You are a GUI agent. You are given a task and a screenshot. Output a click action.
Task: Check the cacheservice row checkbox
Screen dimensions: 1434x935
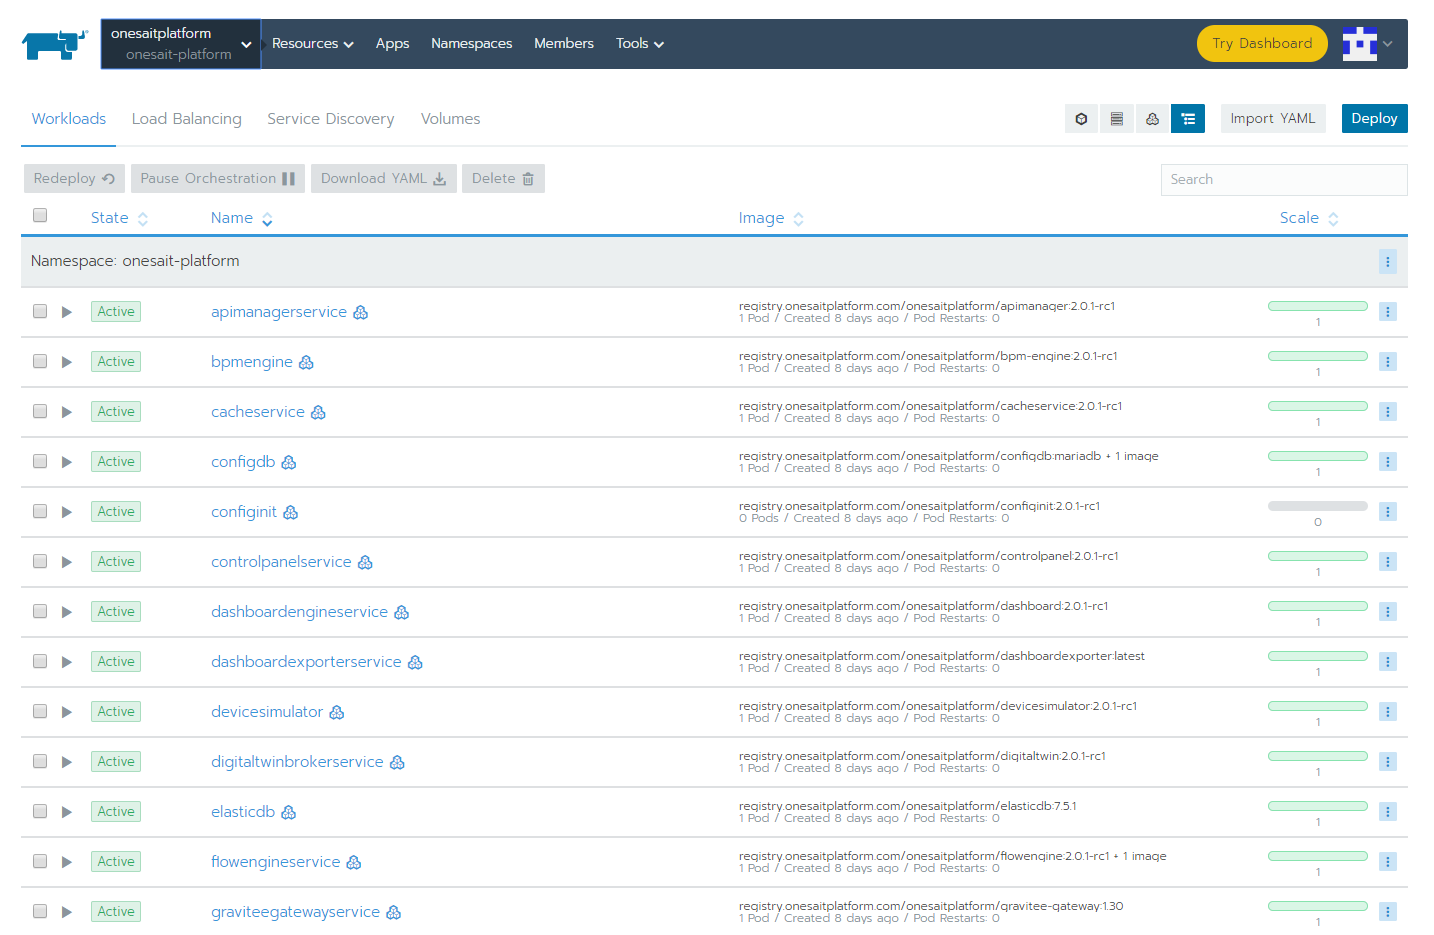(40, 411)
